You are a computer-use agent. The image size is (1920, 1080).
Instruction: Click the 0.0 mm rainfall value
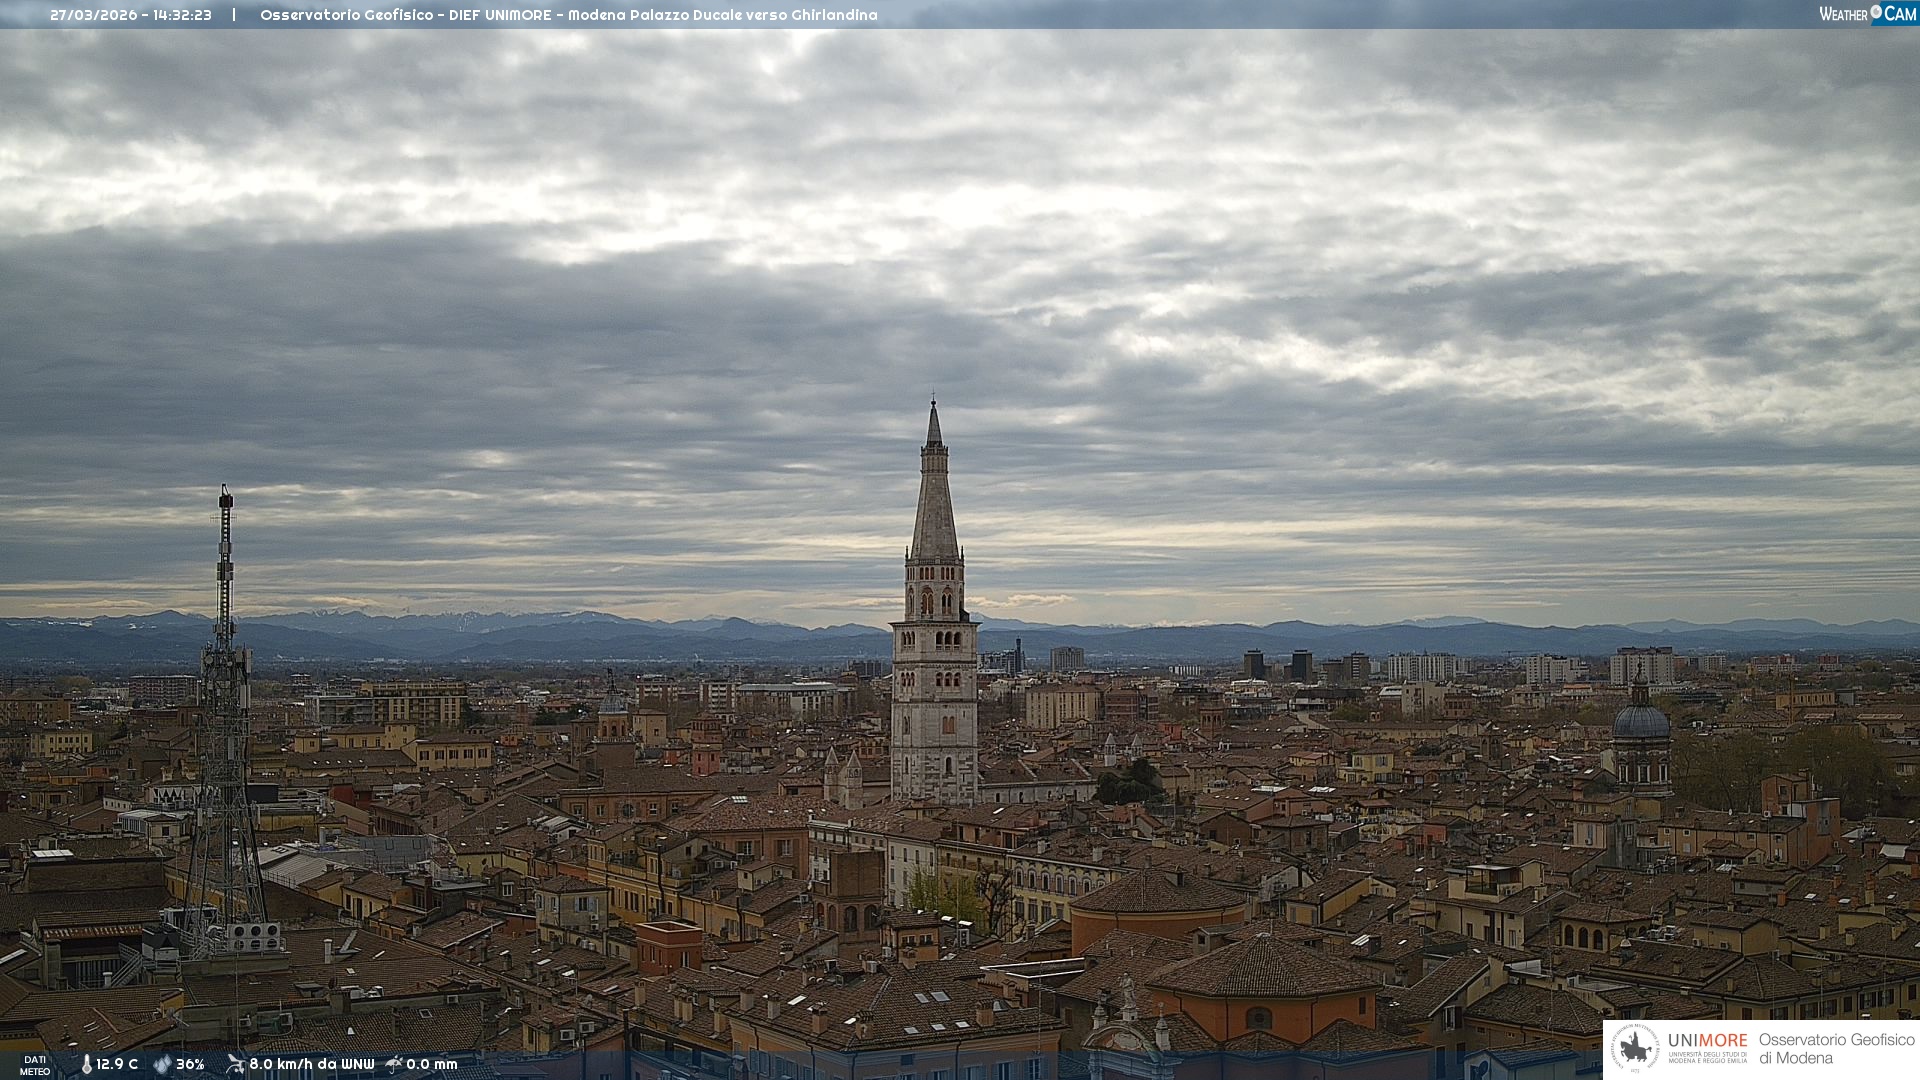431,1064
